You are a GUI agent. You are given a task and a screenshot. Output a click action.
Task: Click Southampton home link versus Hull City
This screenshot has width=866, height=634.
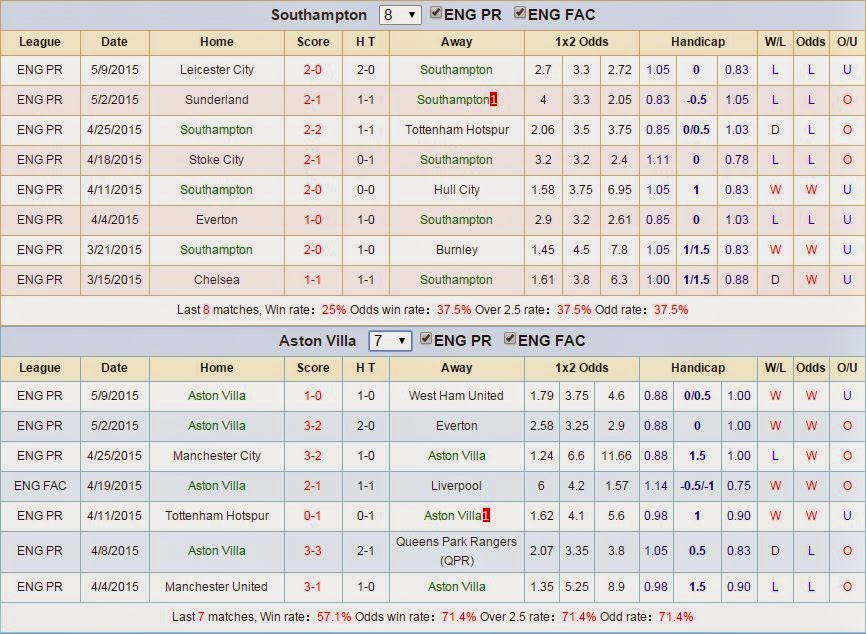[x=216, y=189]
